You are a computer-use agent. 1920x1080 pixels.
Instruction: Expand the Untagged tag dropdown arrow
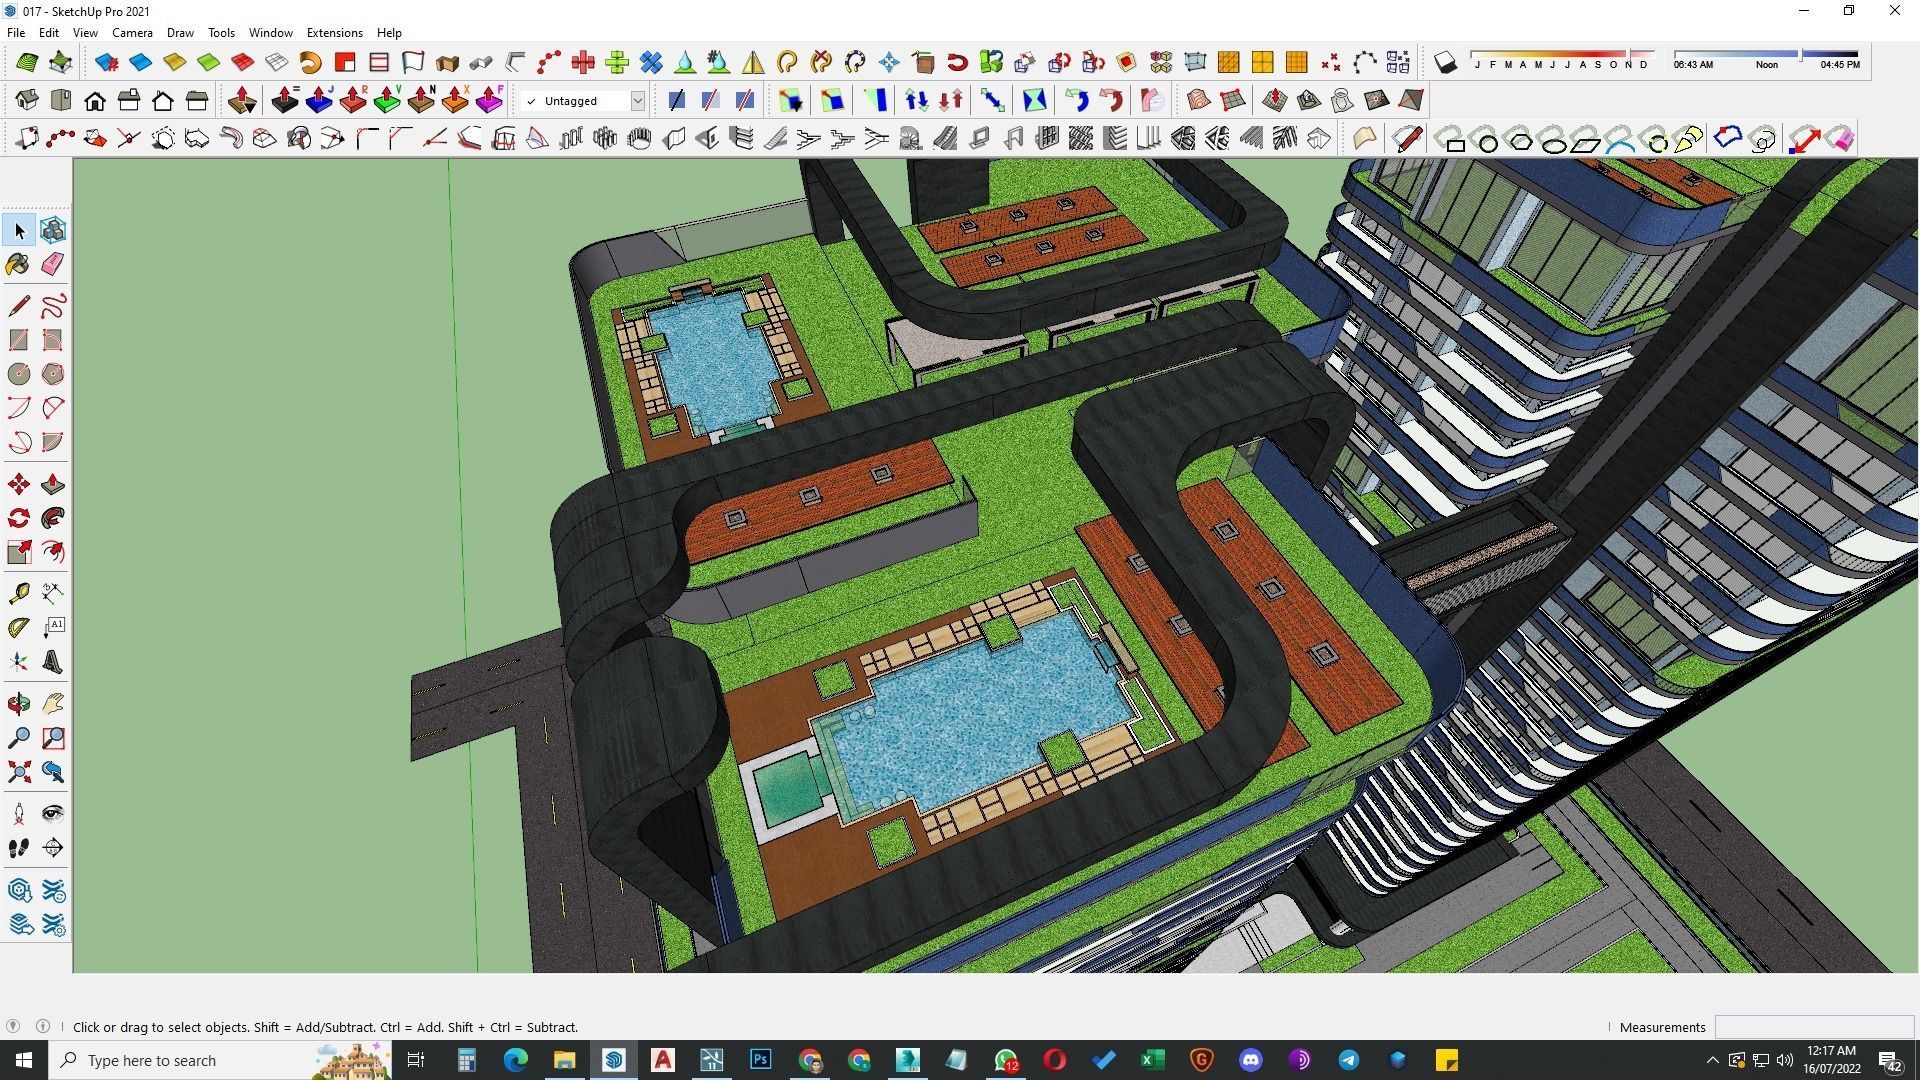point(637,101)
